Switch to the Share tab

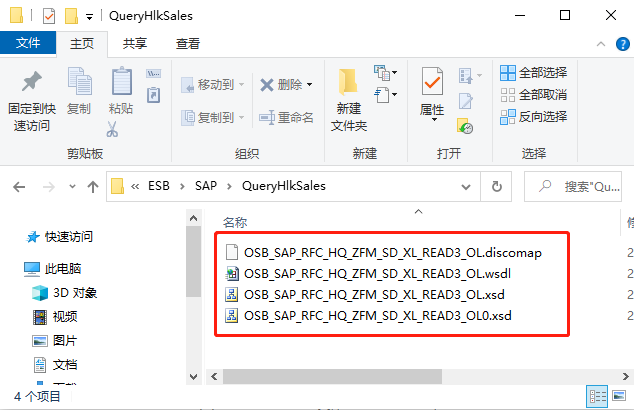point(135,44)
